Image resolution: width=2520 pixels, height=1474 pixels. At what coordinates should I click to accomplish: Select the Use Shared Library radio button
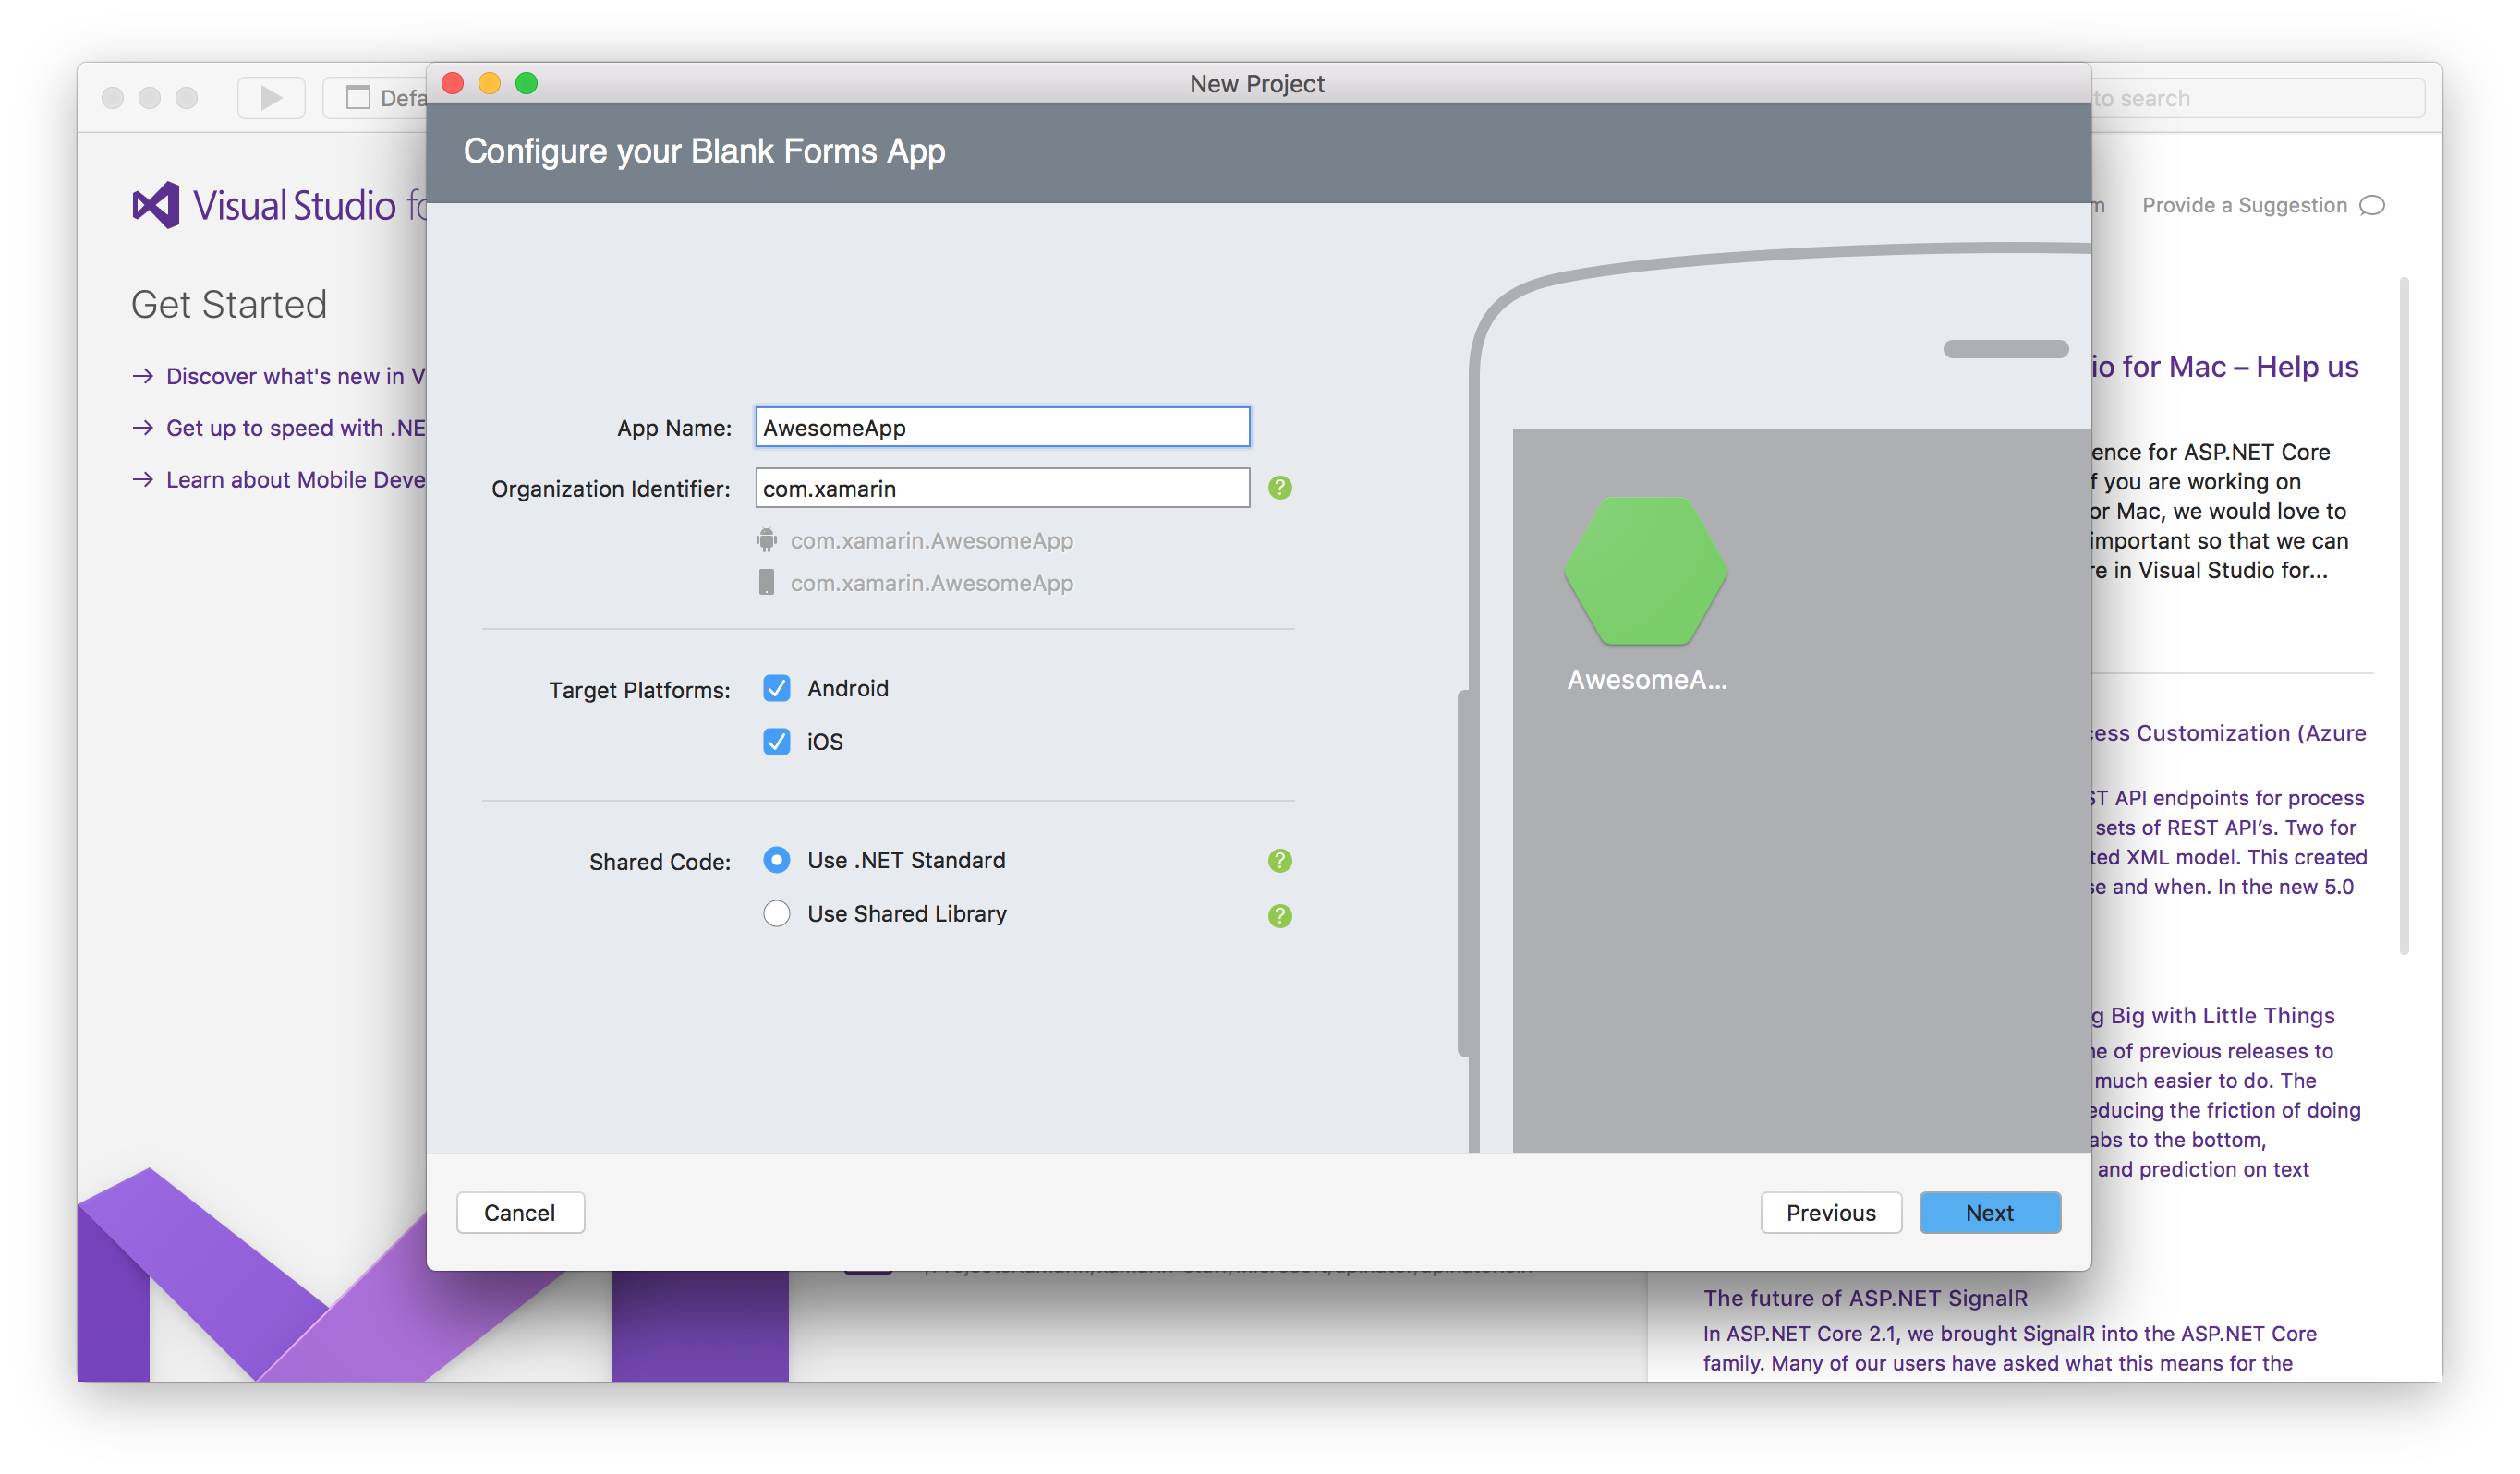[x=776, y=914]
